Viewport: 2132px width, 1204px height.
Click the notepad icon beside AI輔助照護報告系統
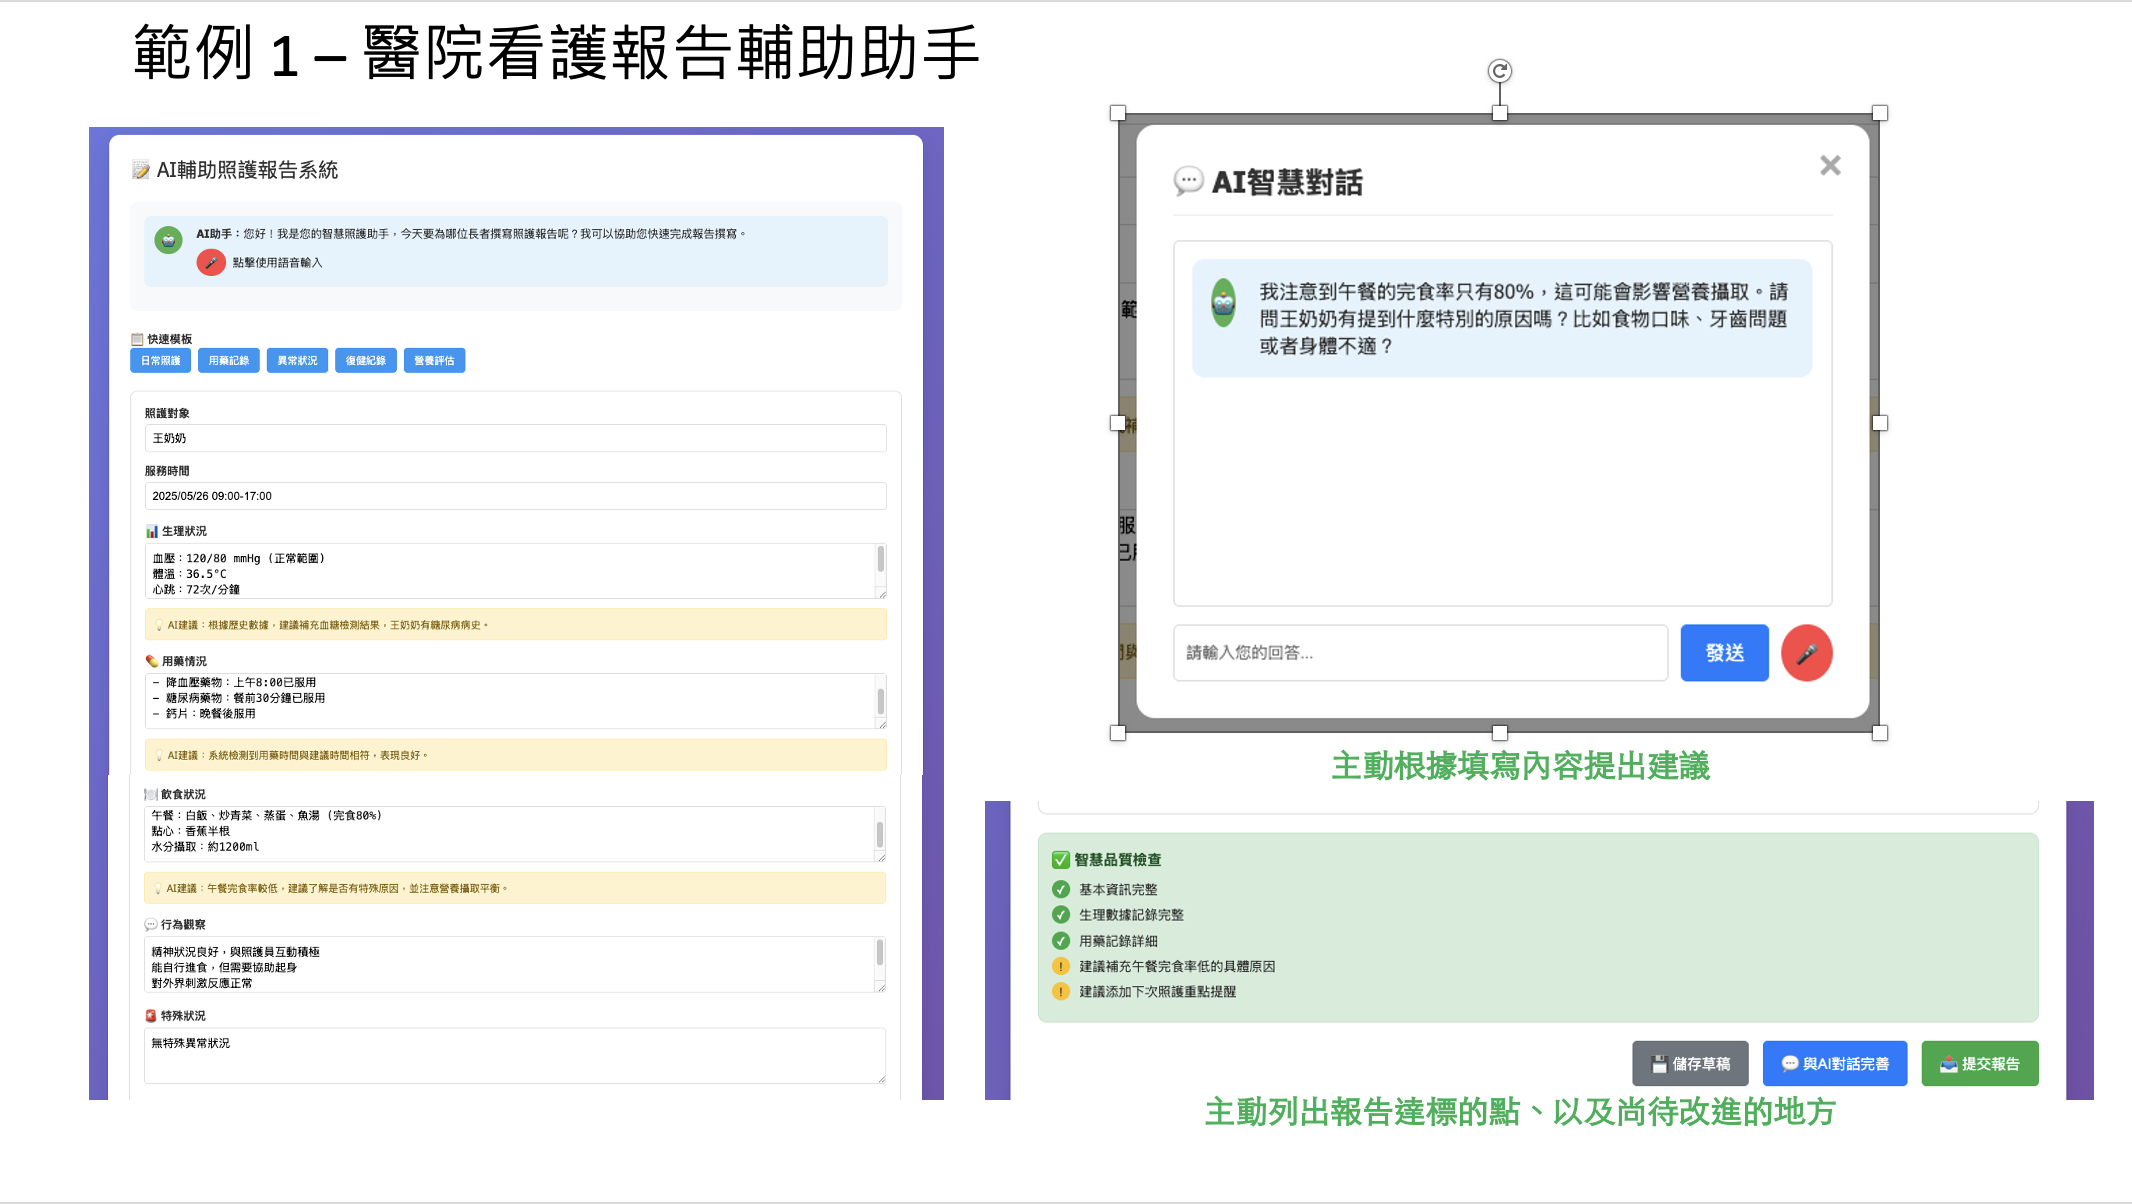[141, 170]
